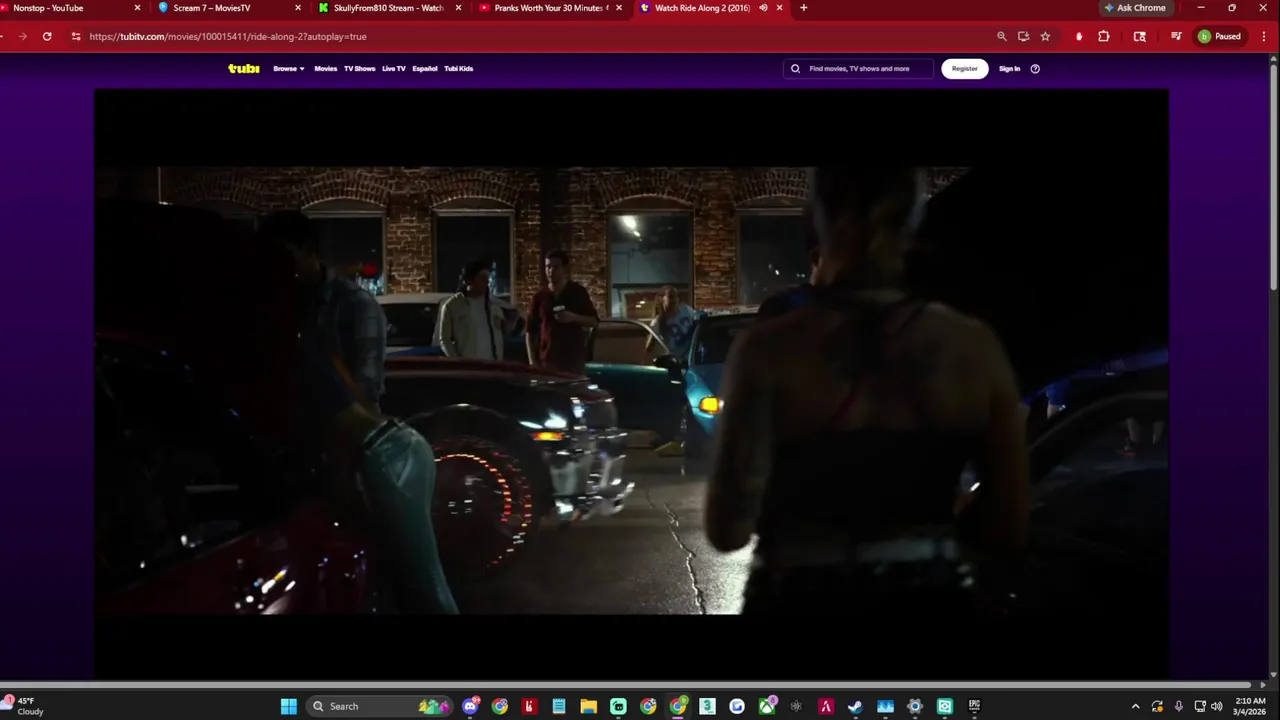The width and height of the screenshot is (1280, 720).
Task: Open the Windows Start menu
Action: pyautogui.click(x=289, y=706)
